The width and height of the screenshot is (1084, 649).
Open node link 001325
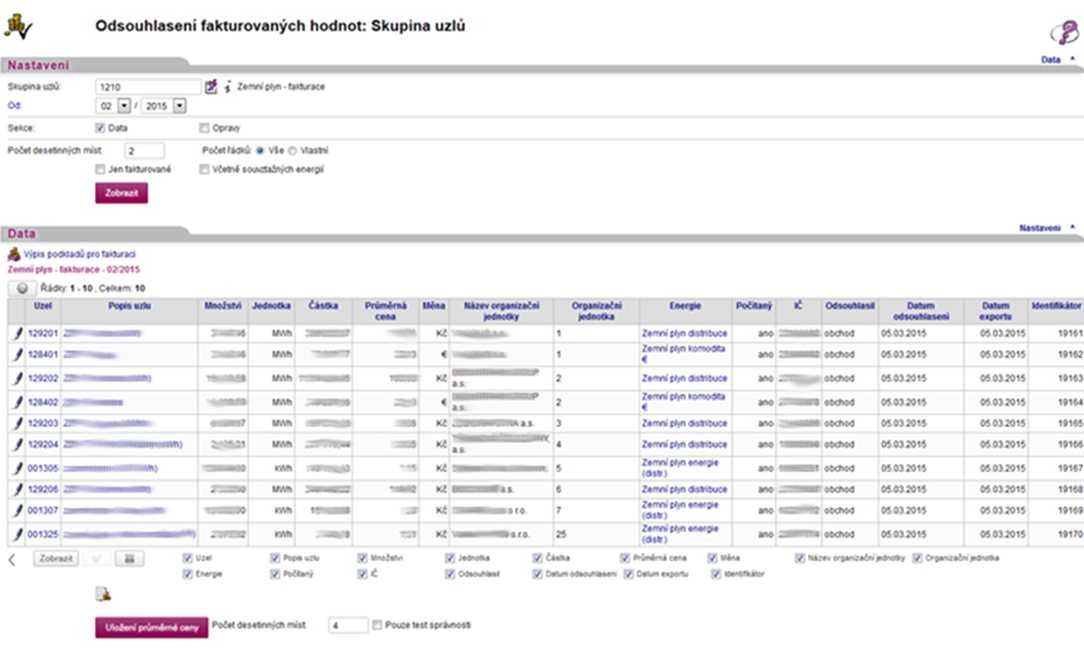point(43,534)
